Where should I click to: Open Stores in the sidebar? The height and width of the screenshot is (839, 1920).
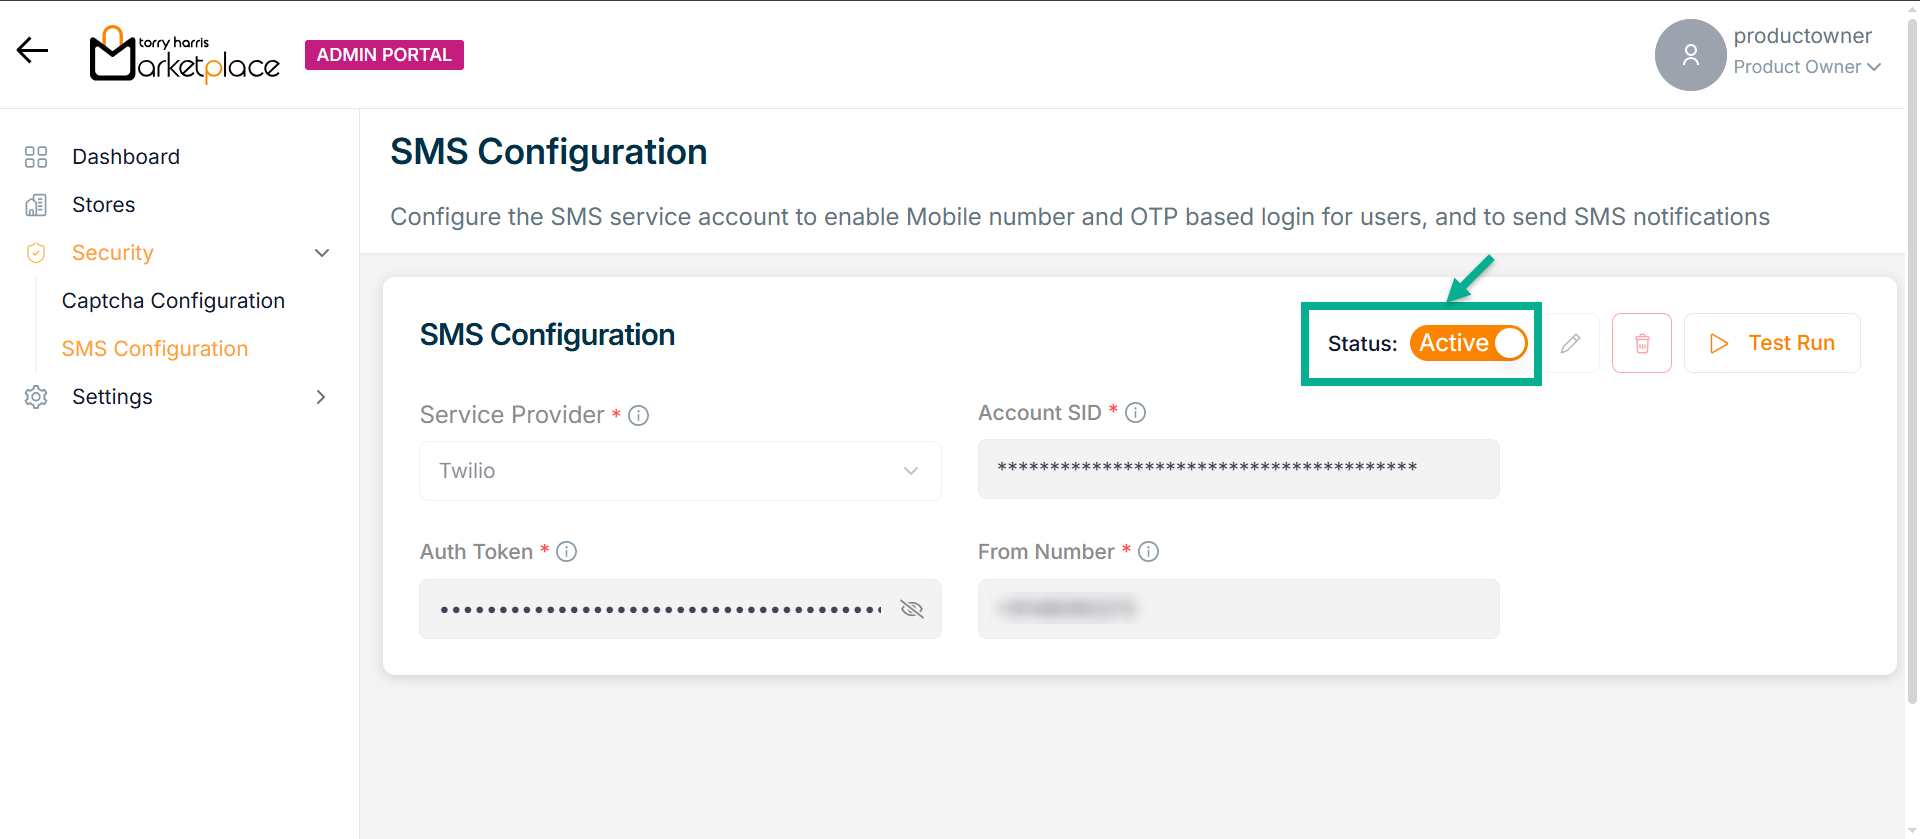click(103, 205)
